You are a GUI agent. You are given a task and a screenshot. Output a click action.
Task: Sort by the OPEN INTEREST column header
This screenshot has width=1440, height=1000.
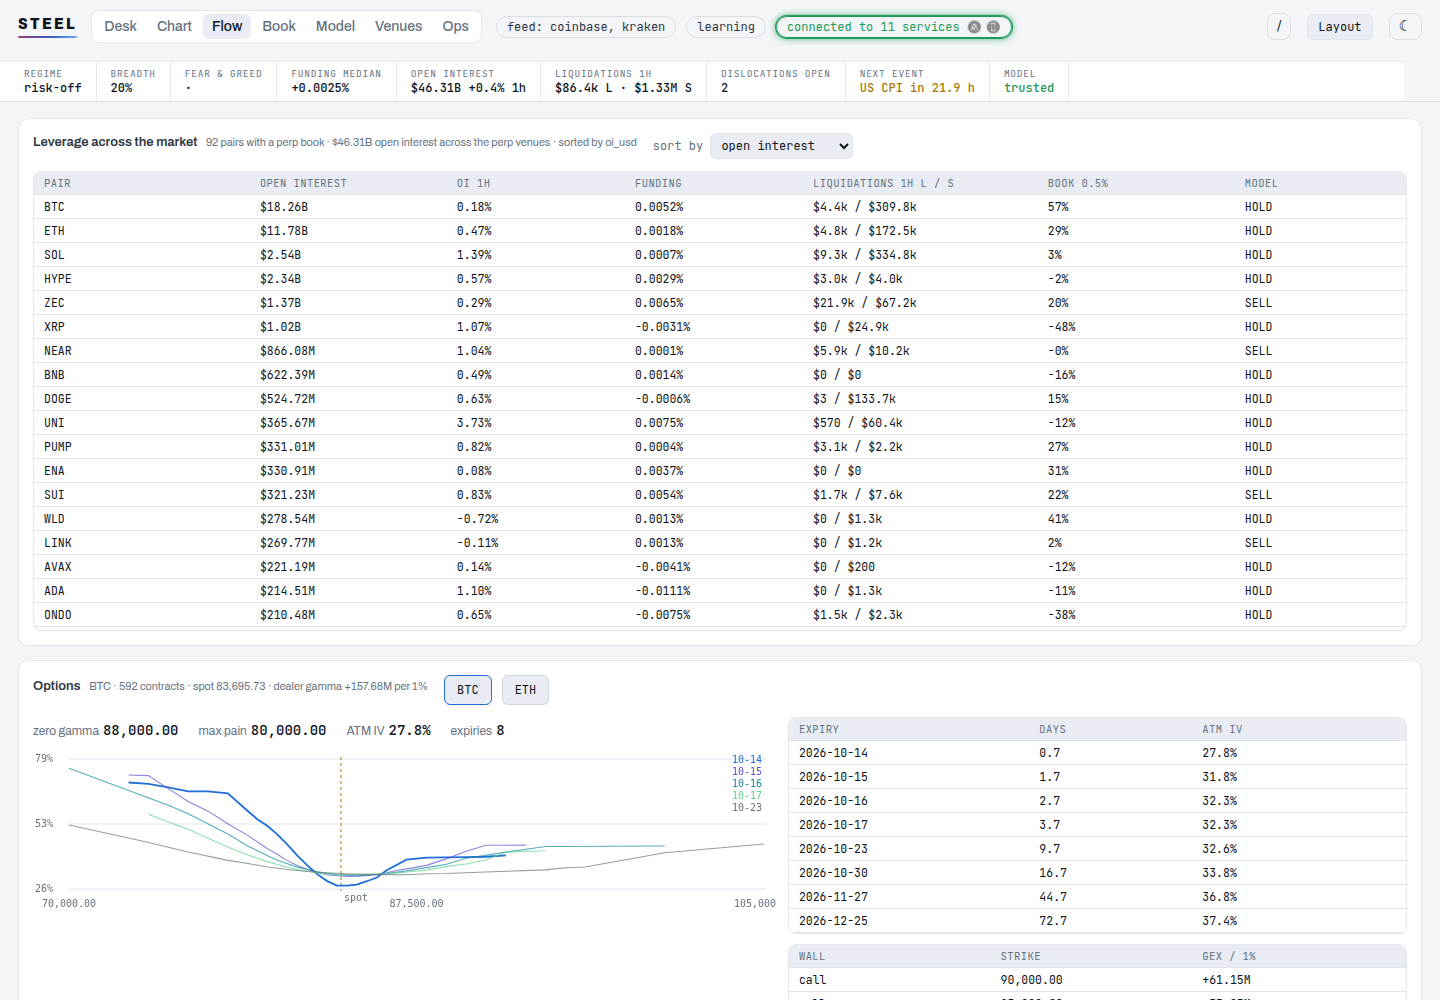pyautogui.click(x=303, y=184)
